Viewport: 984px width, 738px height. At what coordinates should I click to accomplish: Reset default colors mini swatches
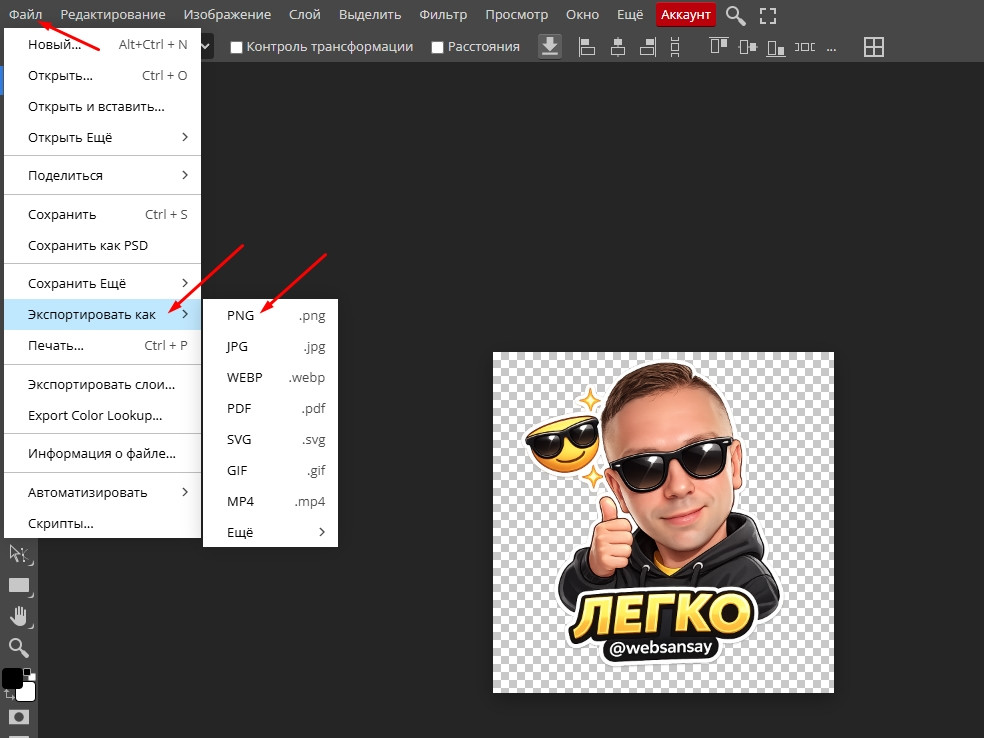(x=28, y=674)
